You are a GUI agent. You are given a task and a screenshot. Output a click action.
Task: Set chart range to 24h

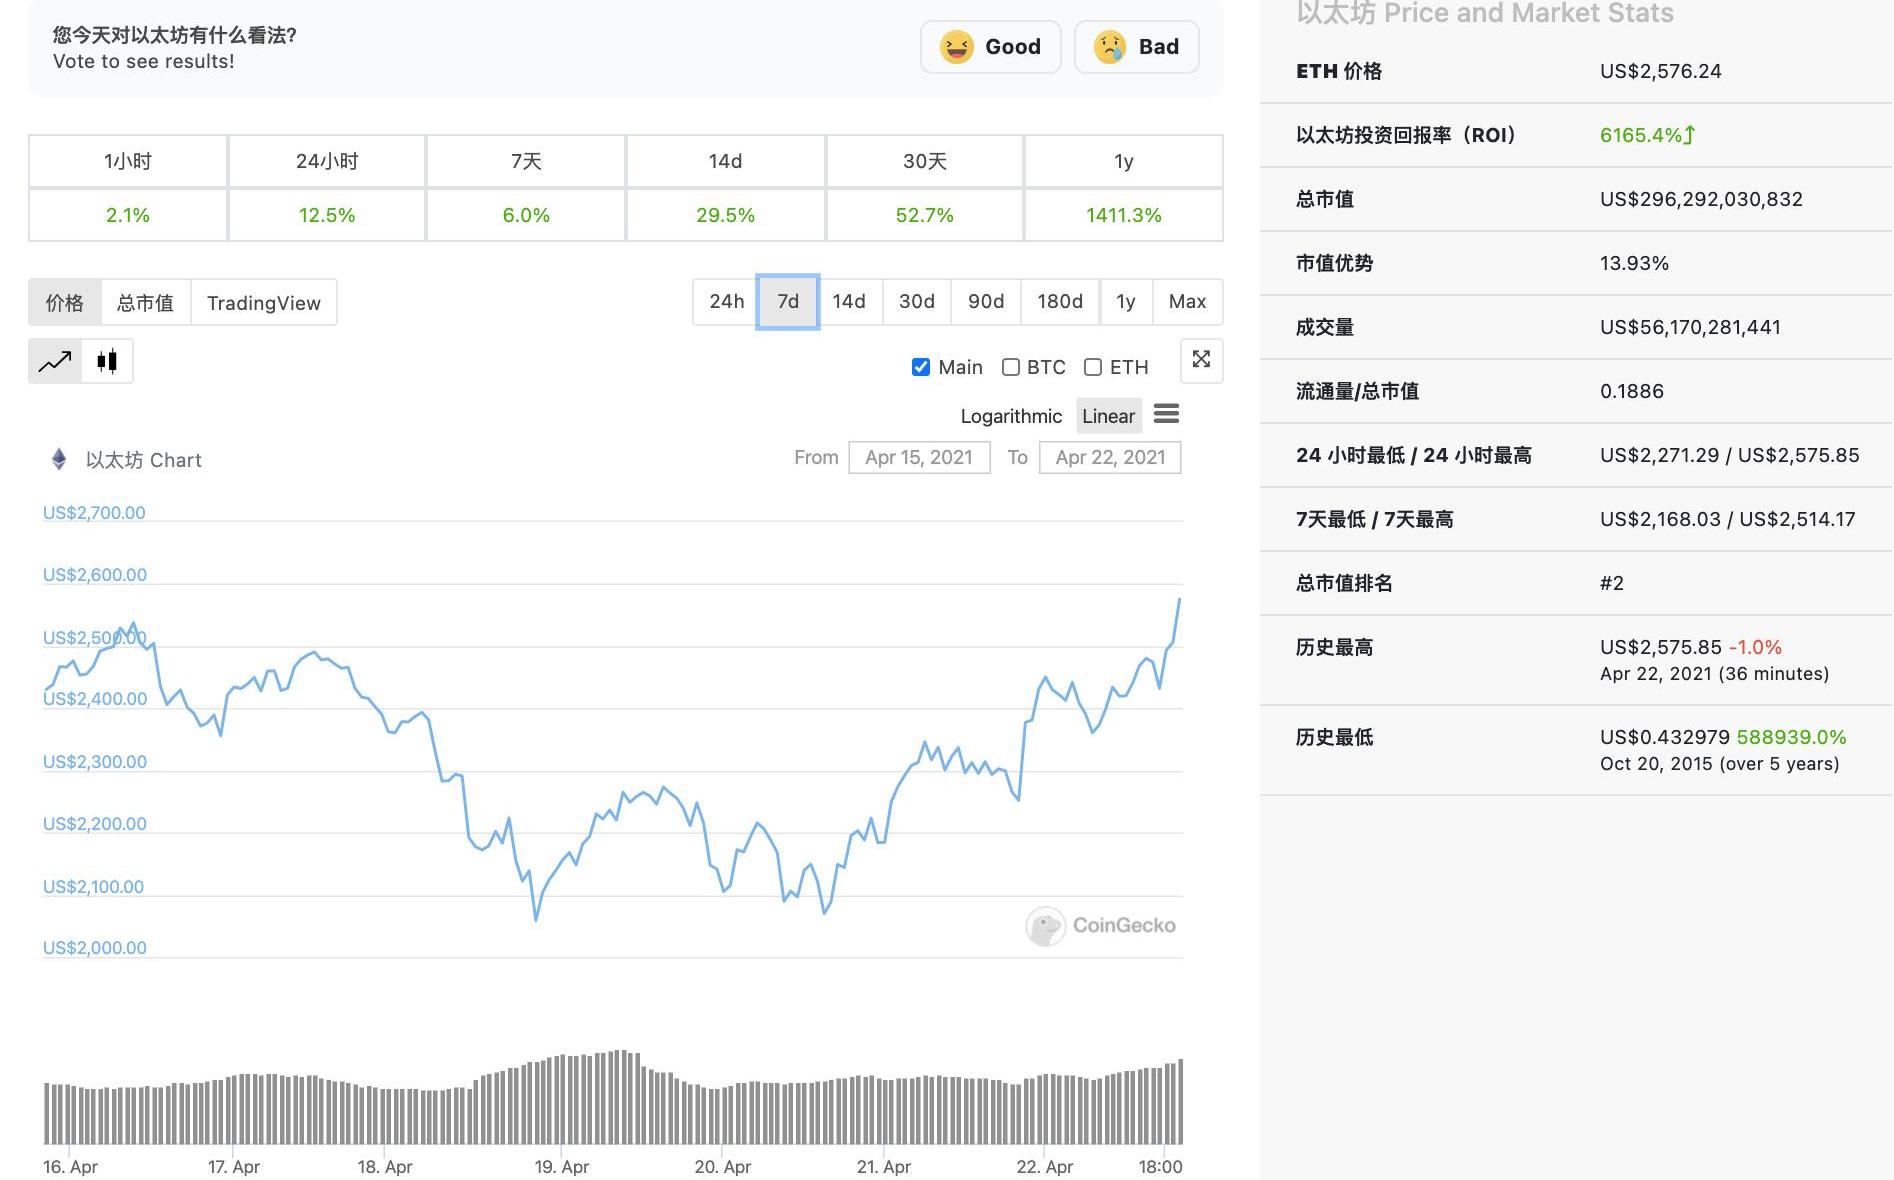pyautogui.click(x=726, y=301)
